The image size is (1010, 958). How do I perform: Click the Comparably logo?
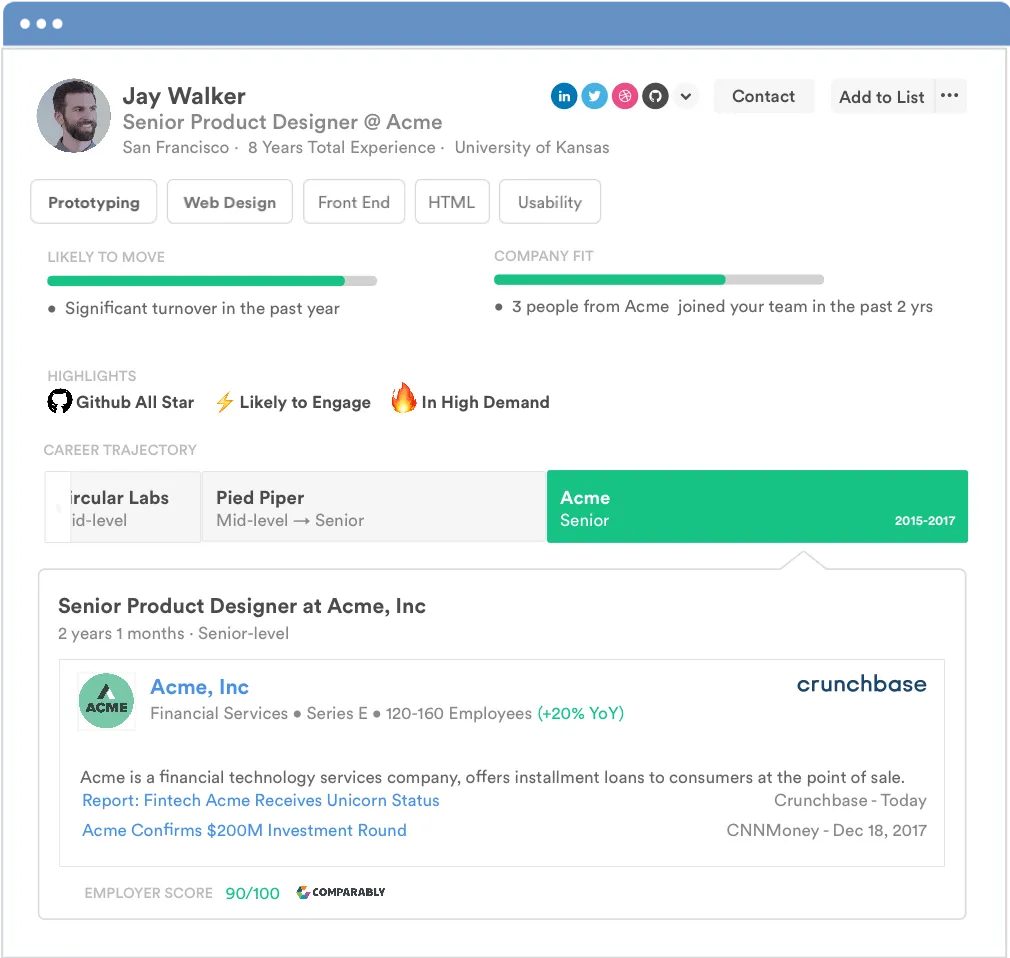[x=341, y=892]
